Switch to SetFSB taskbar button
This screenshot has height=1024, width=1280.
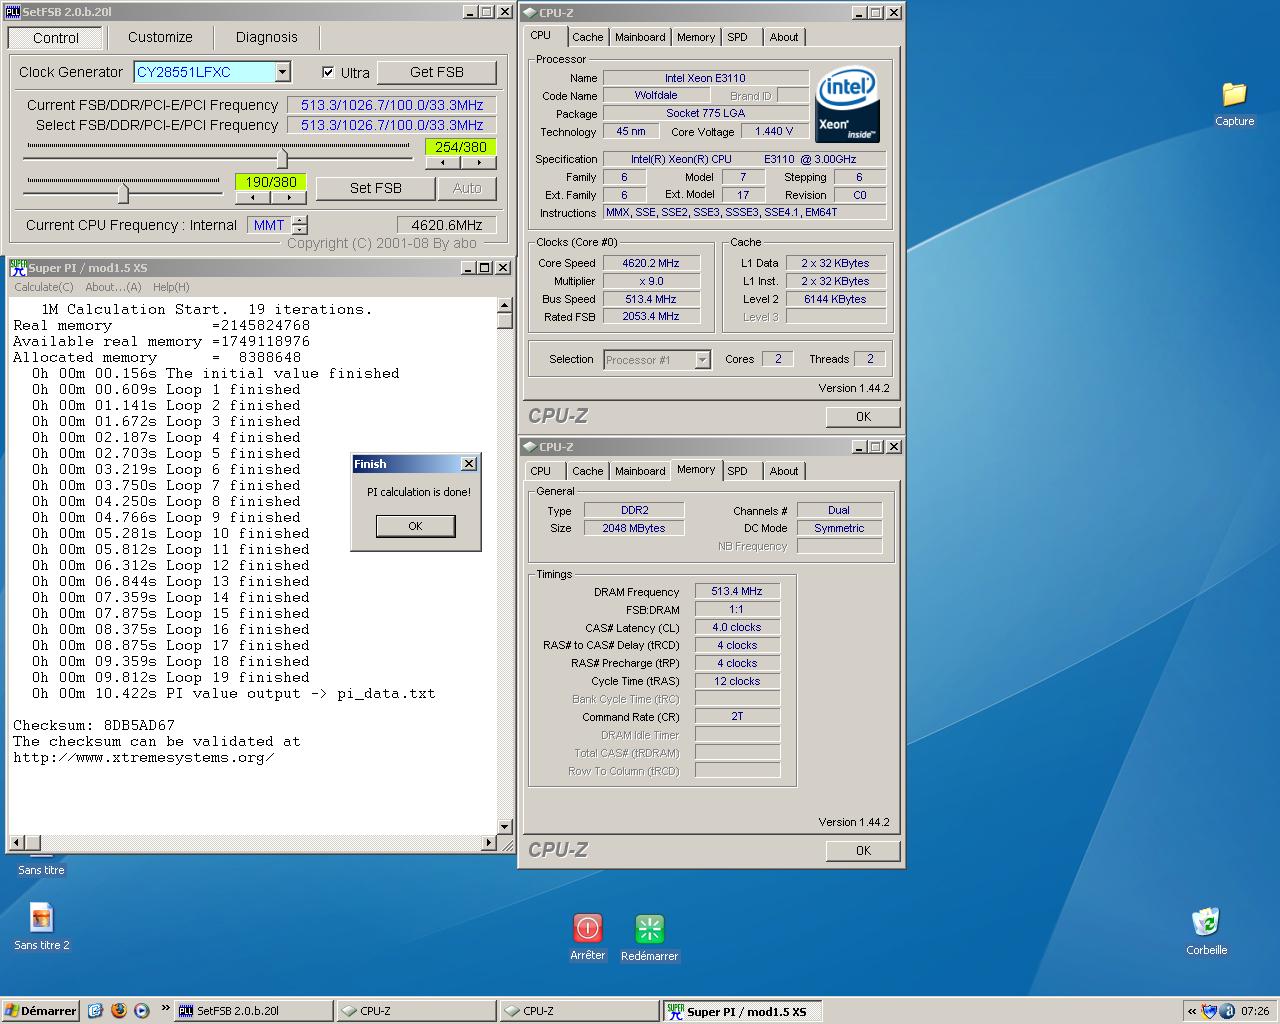coord(254,1011)
